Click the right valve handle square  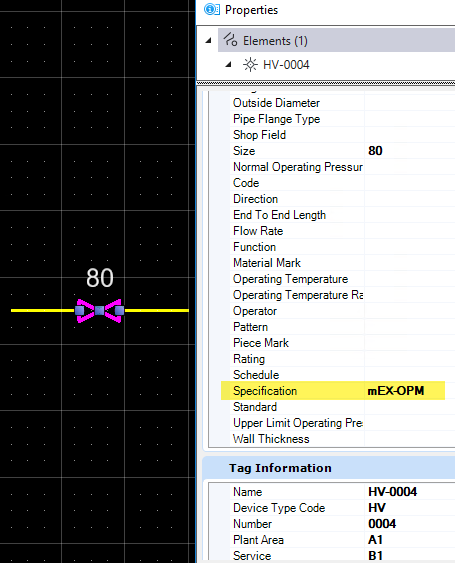[x=120, y=311]
